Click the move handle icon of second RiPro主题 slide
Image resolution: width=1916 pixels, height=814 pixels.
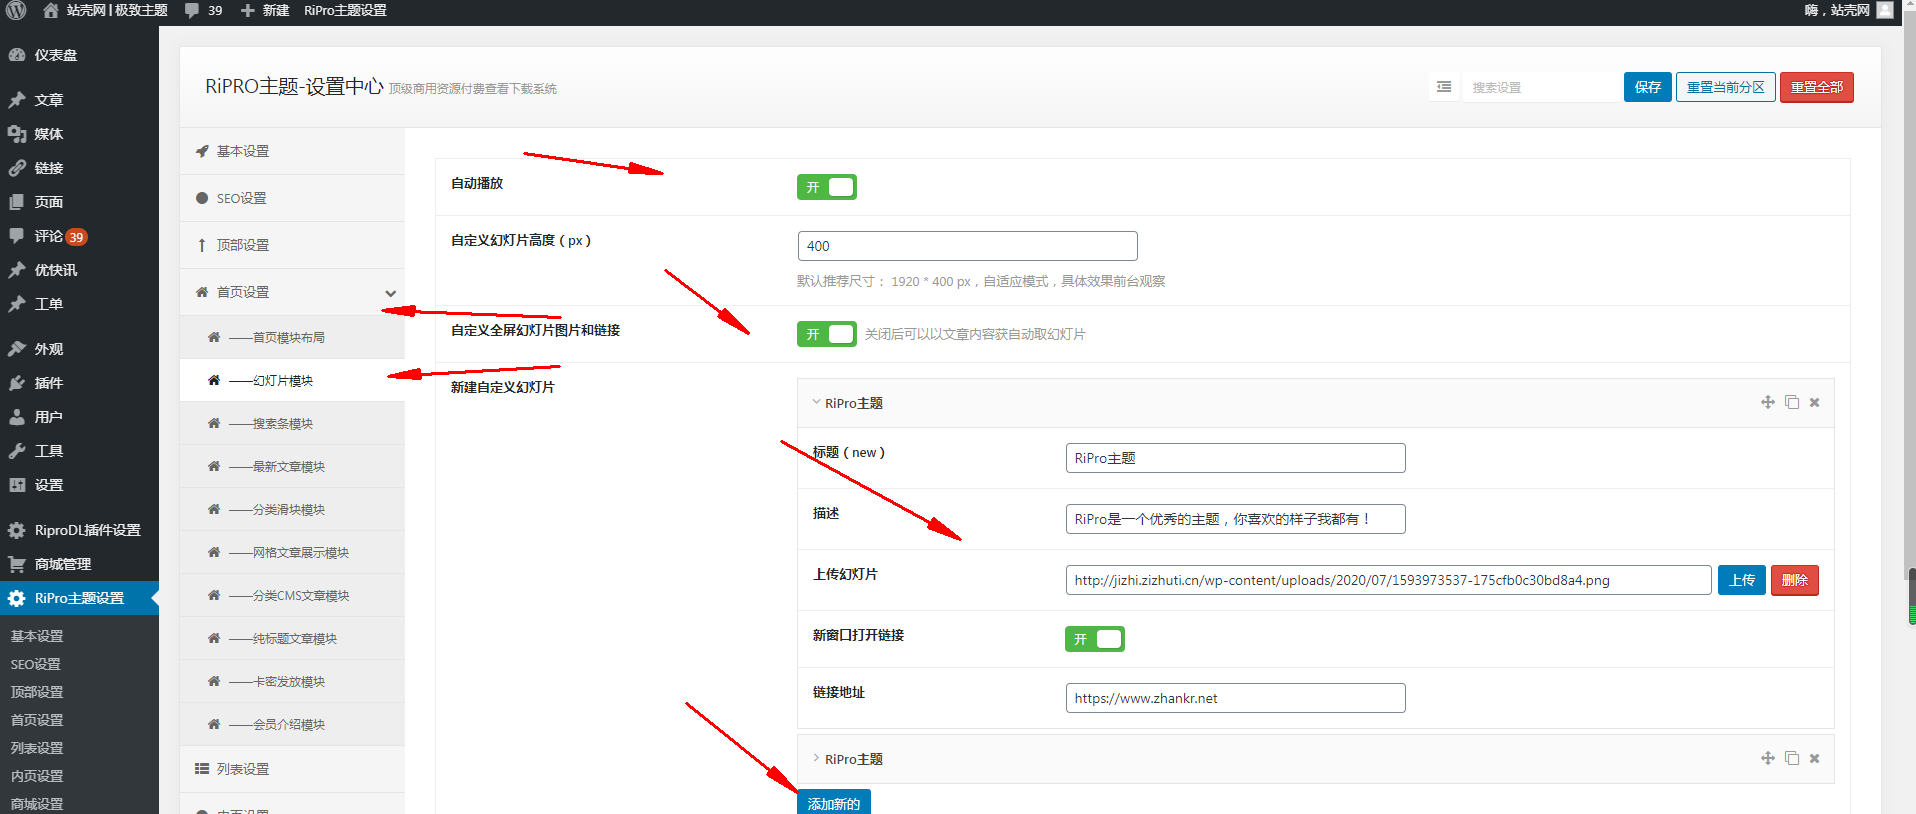(1768, 758)
